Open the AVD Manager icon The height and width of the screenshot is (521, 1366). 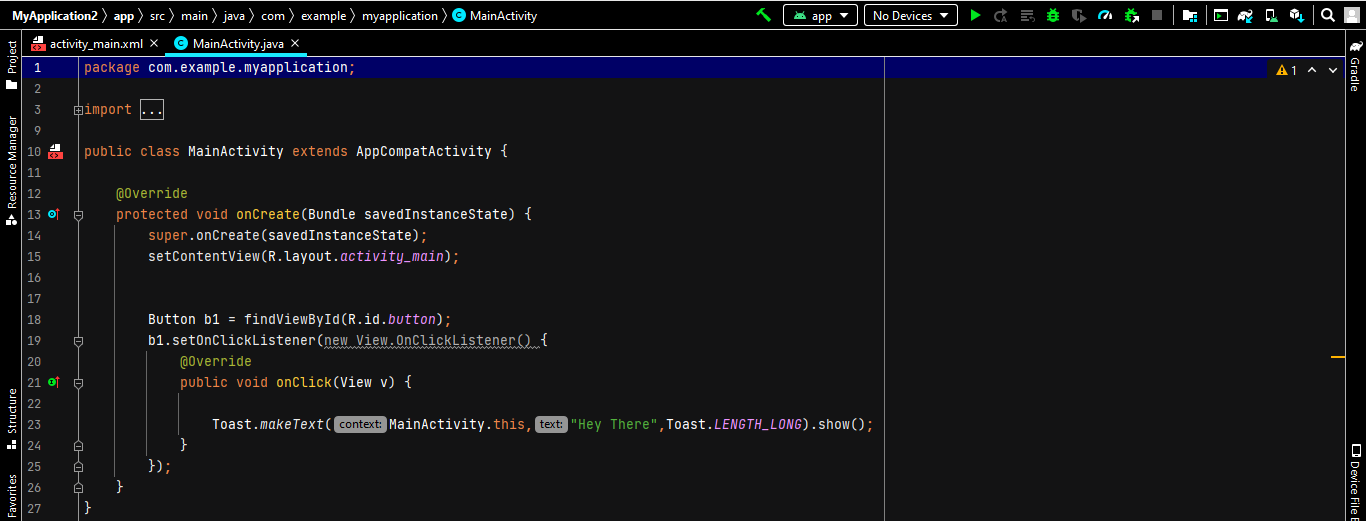coord(1271,15)
